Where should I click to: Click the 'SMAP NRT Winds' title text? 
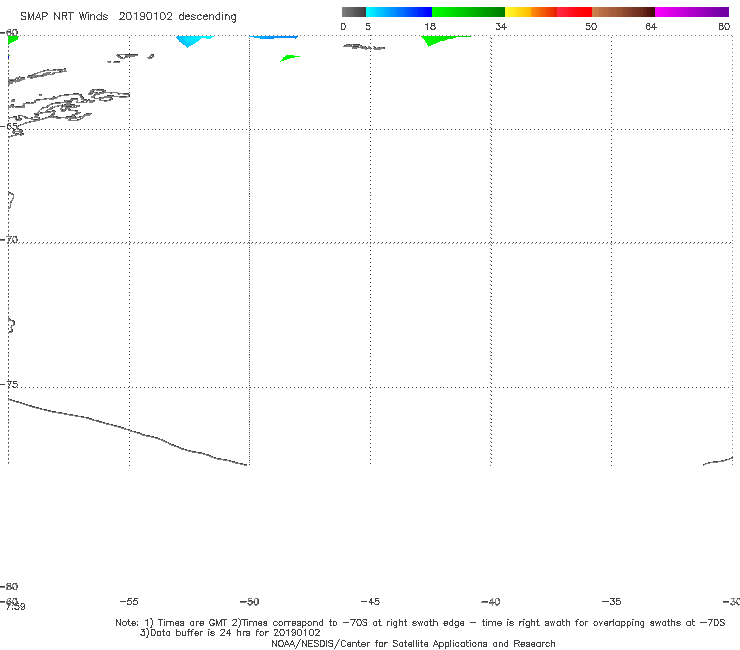(x=64, y=16)
